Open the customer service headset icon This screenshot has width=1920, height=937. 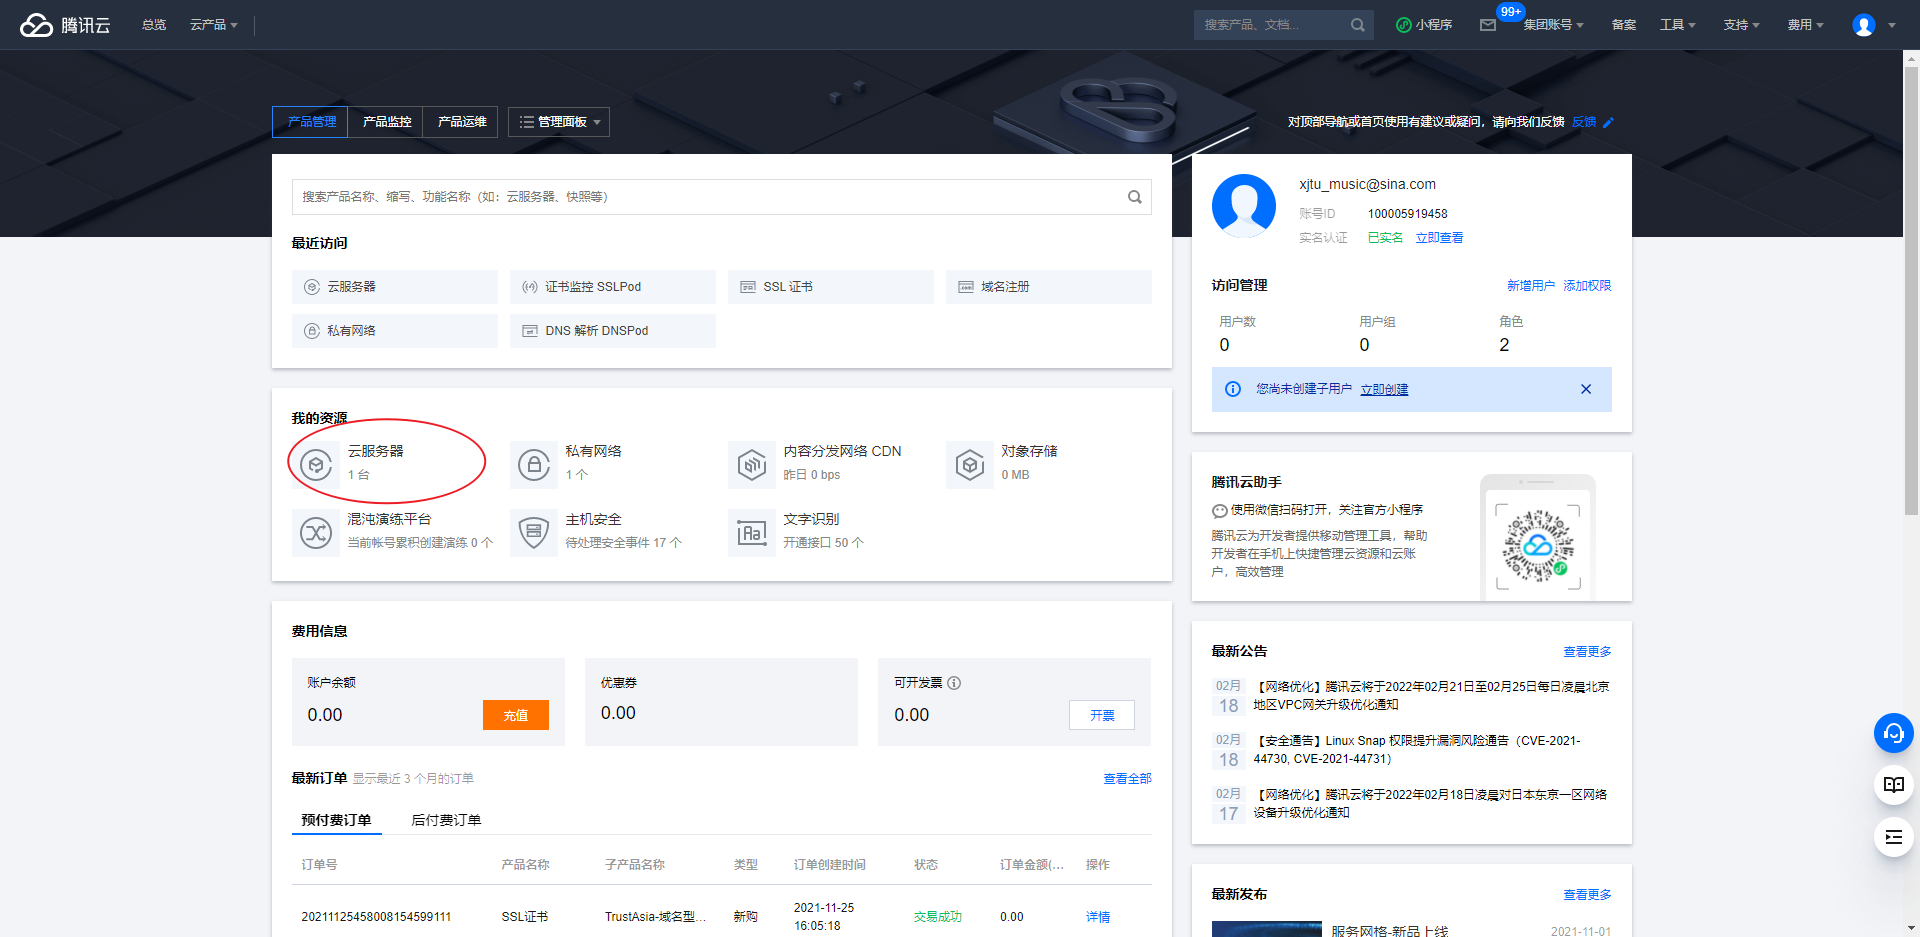click(x=1893, y=733)
